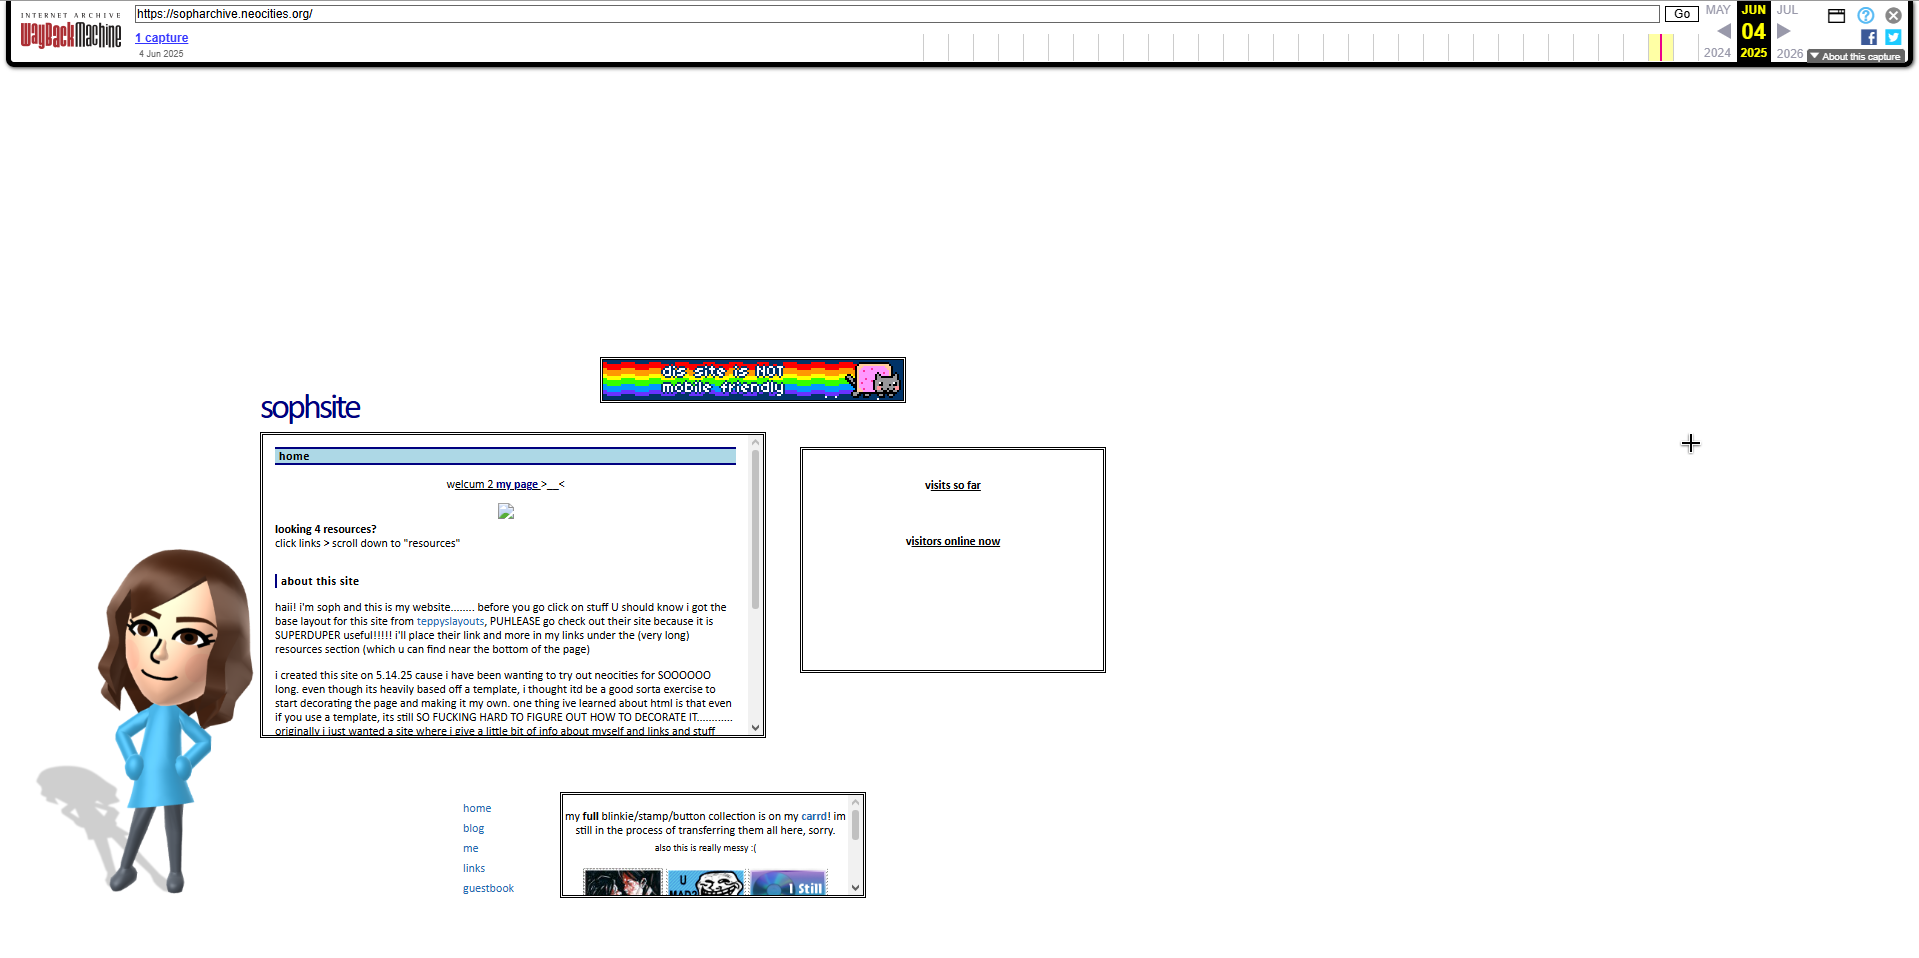
Task: Open Wayback Machine help icon
Action: pyautogui.click(x=1866, y=15)
